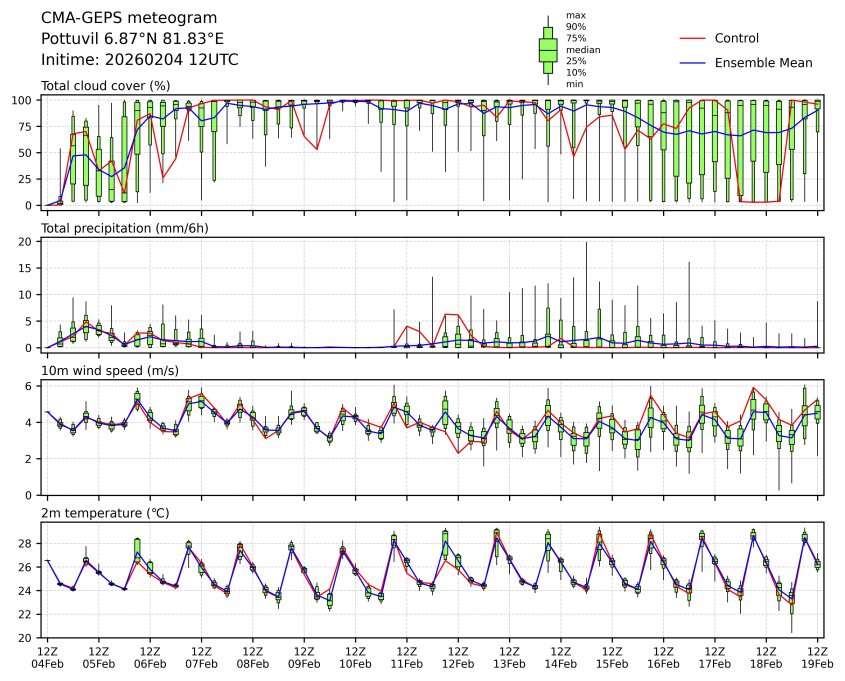Click the 12Z 11Feb time axis tick
The width and height of the screenshot is (845, 681).
(407, 656)
